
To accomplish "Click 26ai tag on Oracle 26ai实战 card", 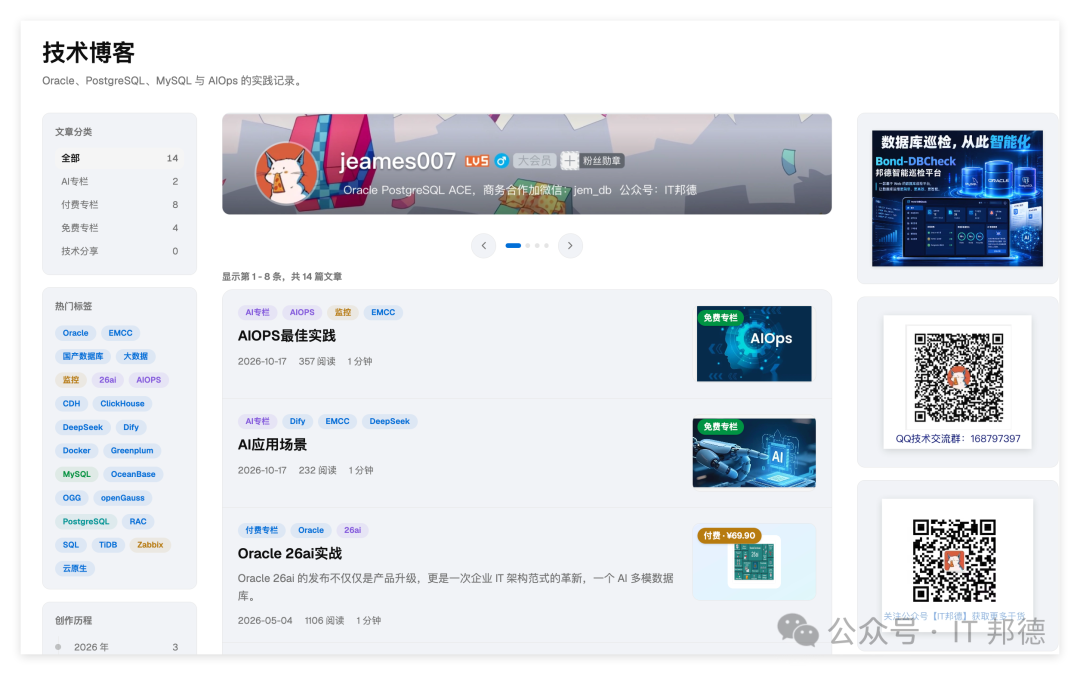I will 353,530.
